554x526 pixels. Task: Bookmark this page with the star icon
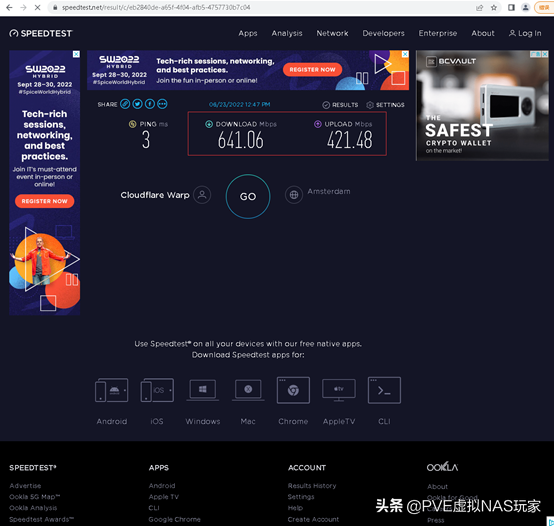pos(494,7)
